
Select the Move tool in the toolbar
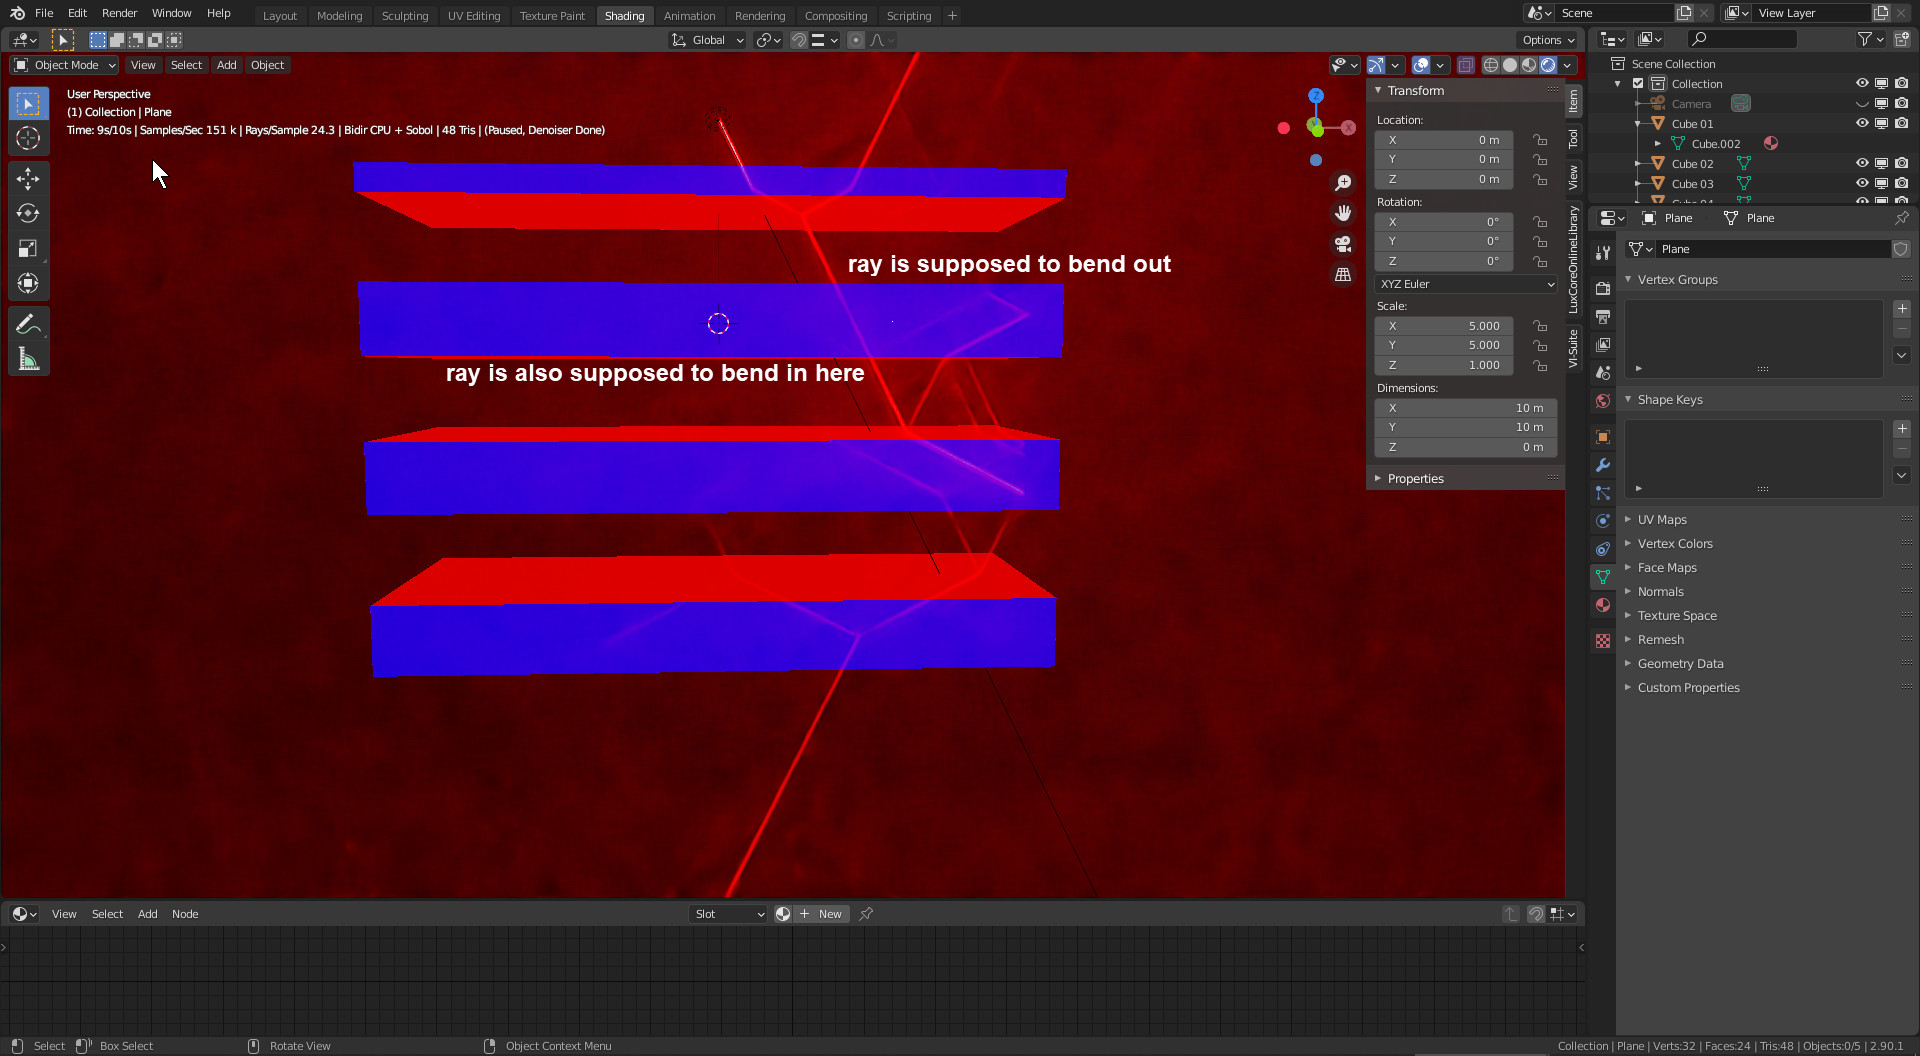pyautogui.click(x=28, y=179)
